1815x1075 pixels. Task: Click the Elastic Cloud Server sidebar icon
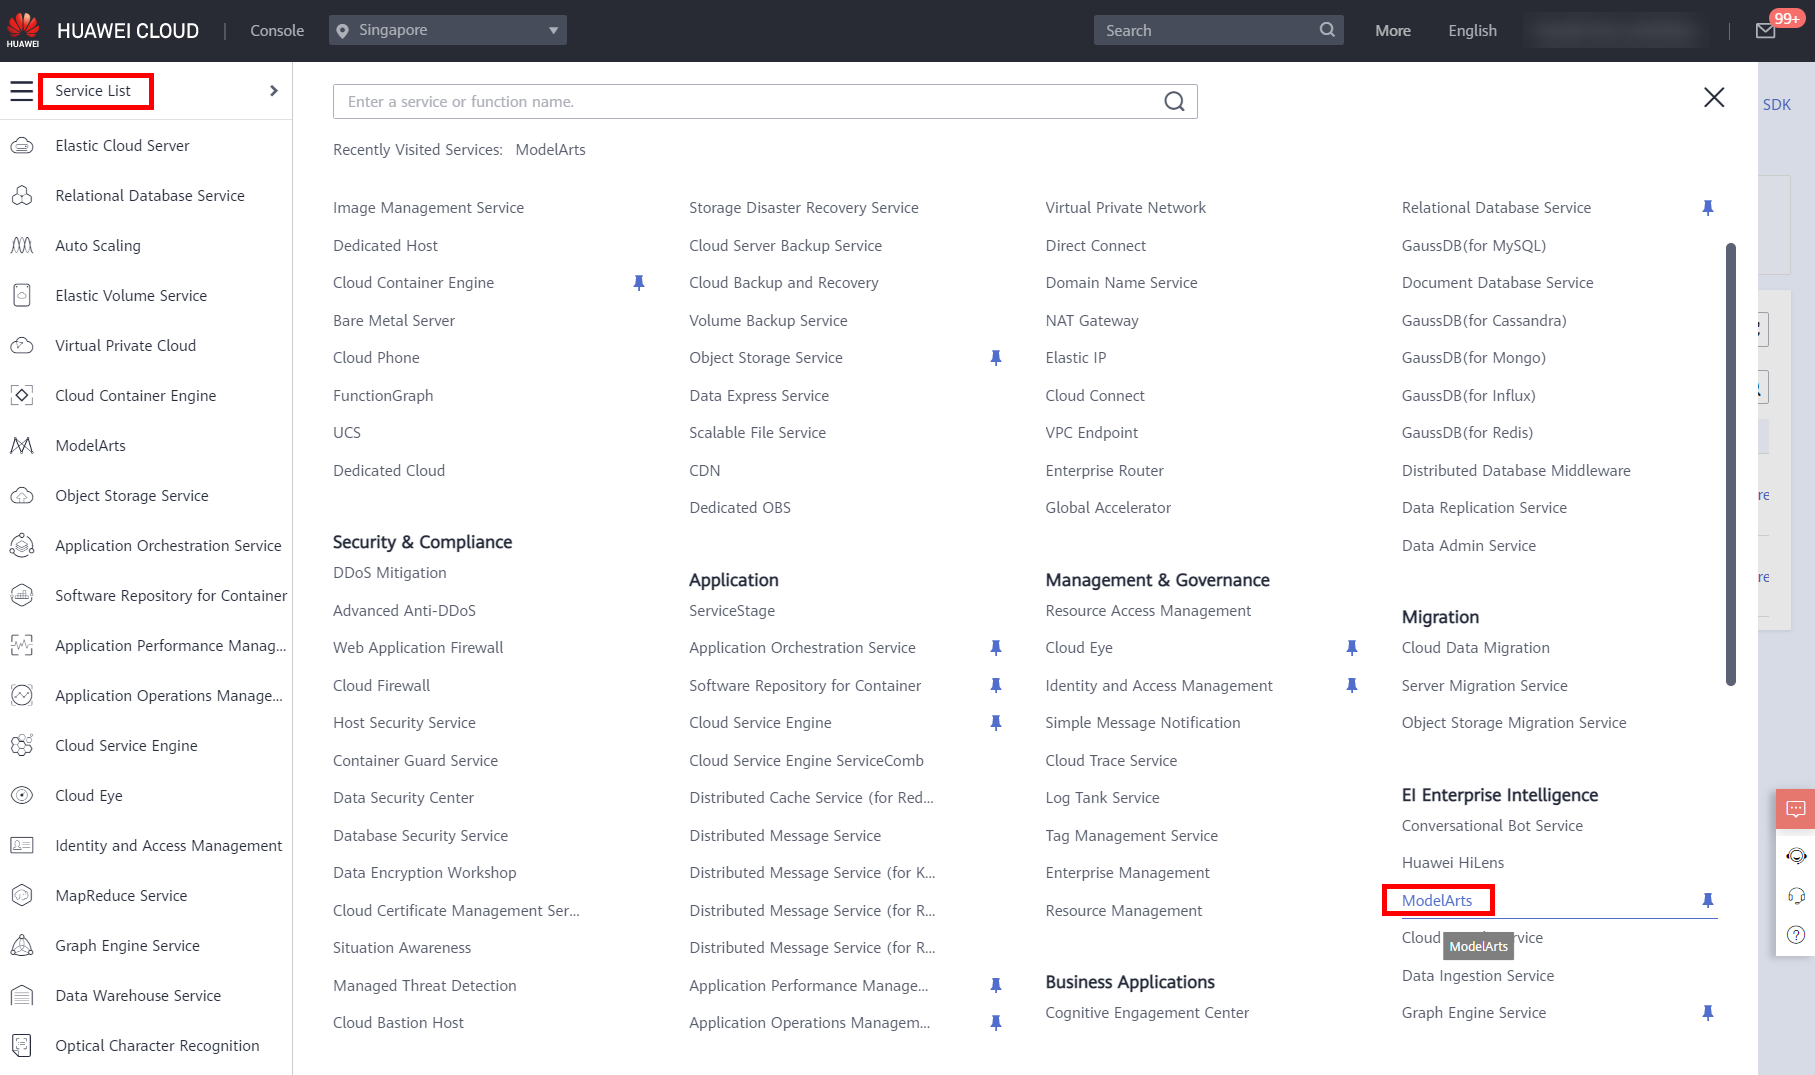22,146
